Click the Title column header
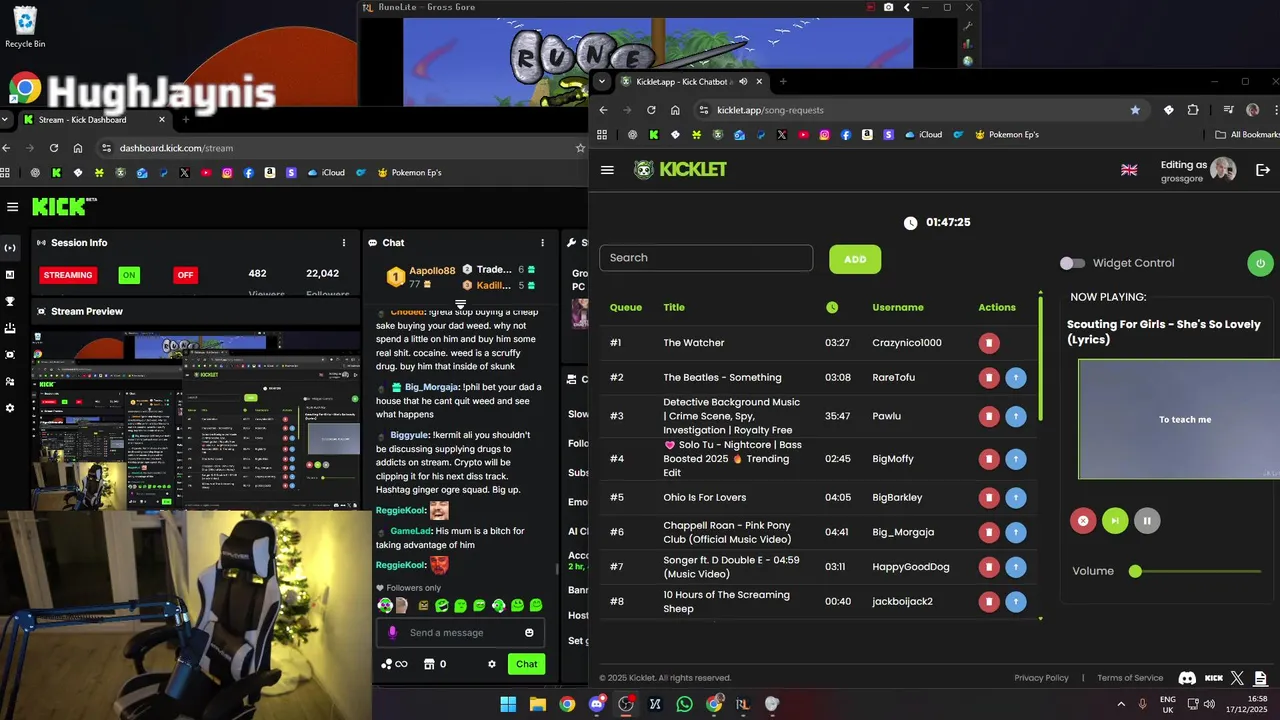 (x=674, y=307)
